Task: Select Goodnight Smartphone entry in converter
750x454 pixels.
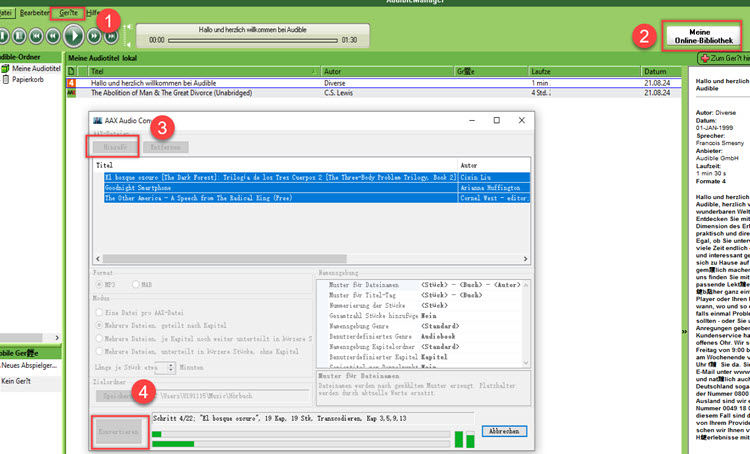Action: tap(317, 188)
